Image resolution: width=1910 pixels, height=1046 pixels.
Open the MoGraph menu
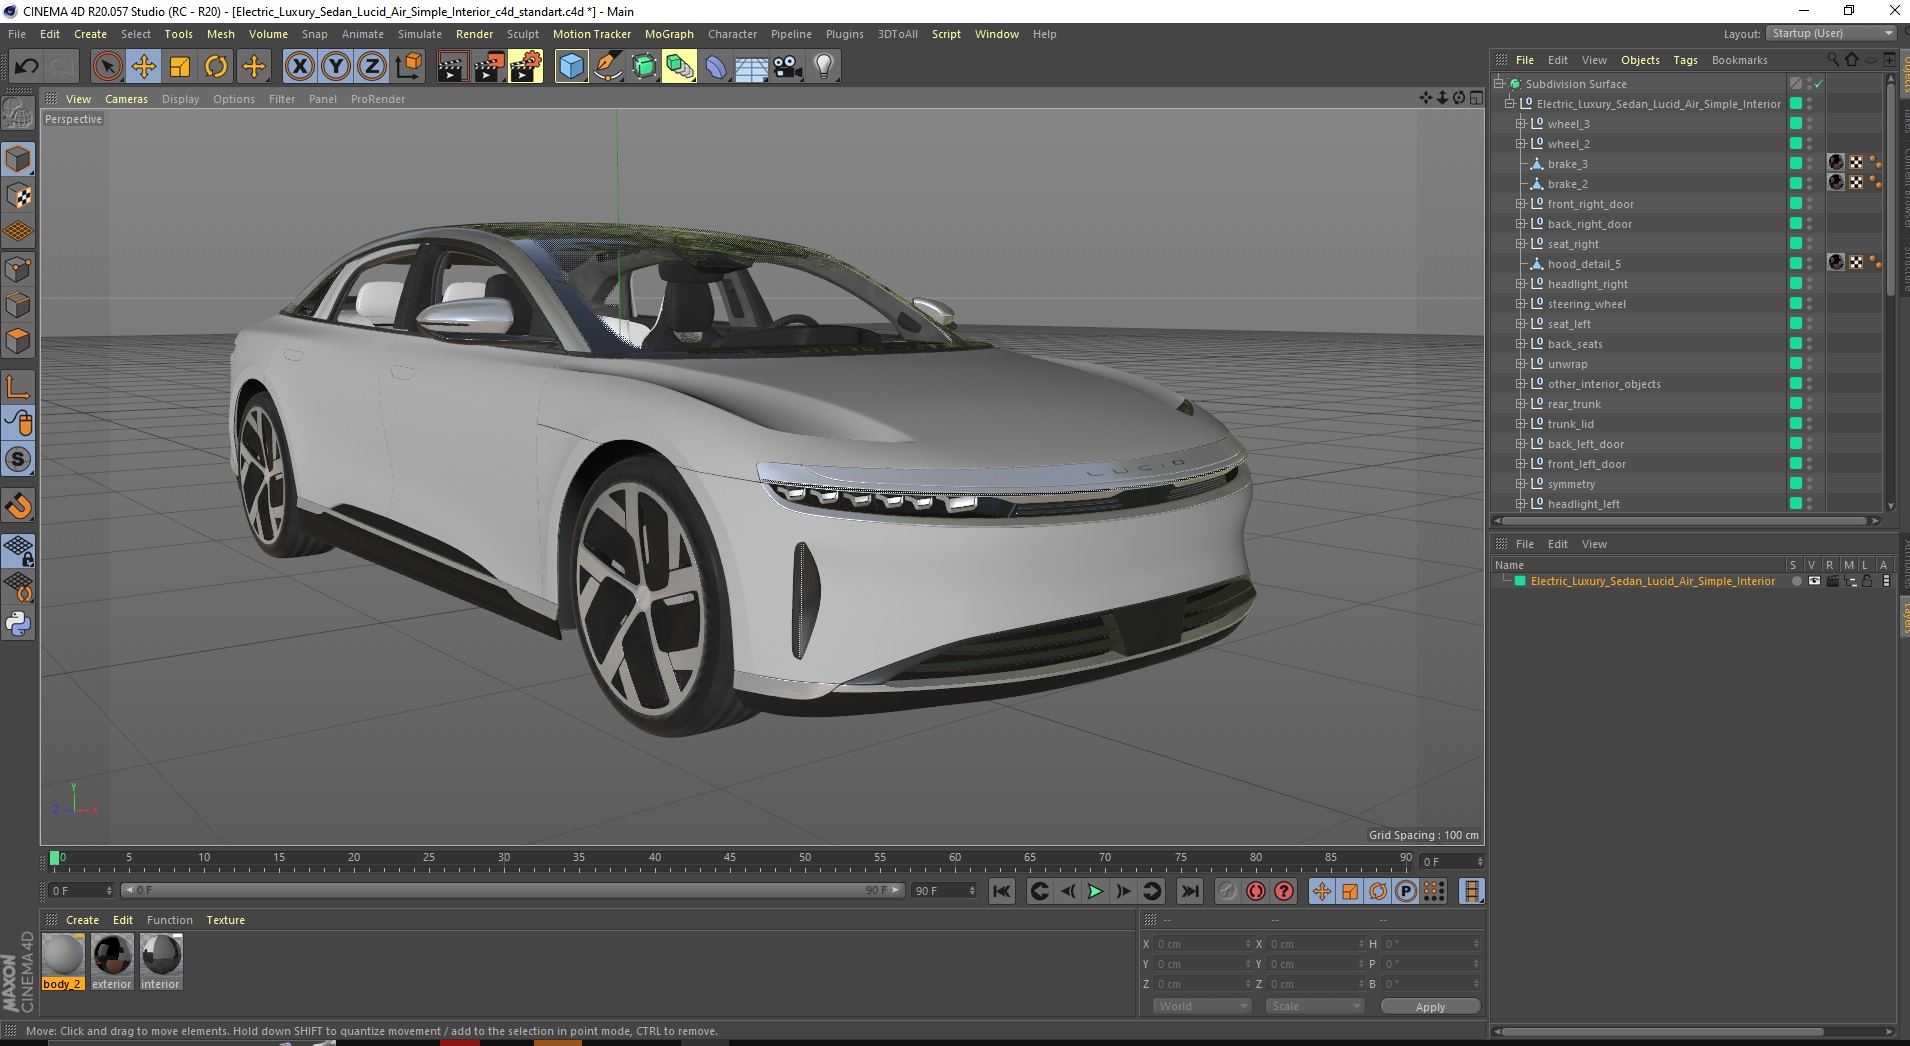tap(669, 34)
